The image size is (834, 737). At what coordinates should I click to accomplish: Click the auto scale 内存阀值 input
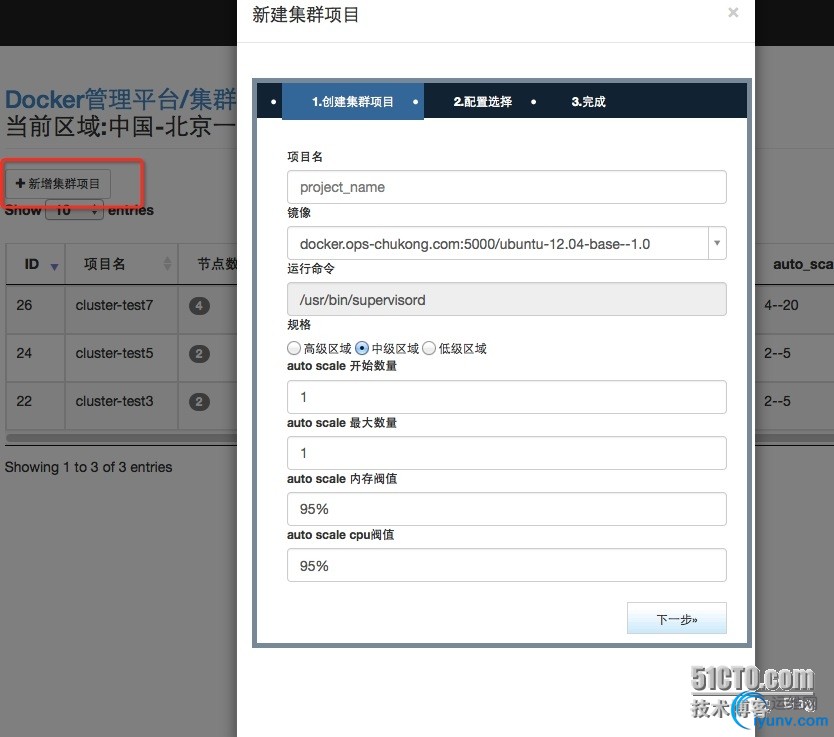[506, 509]
